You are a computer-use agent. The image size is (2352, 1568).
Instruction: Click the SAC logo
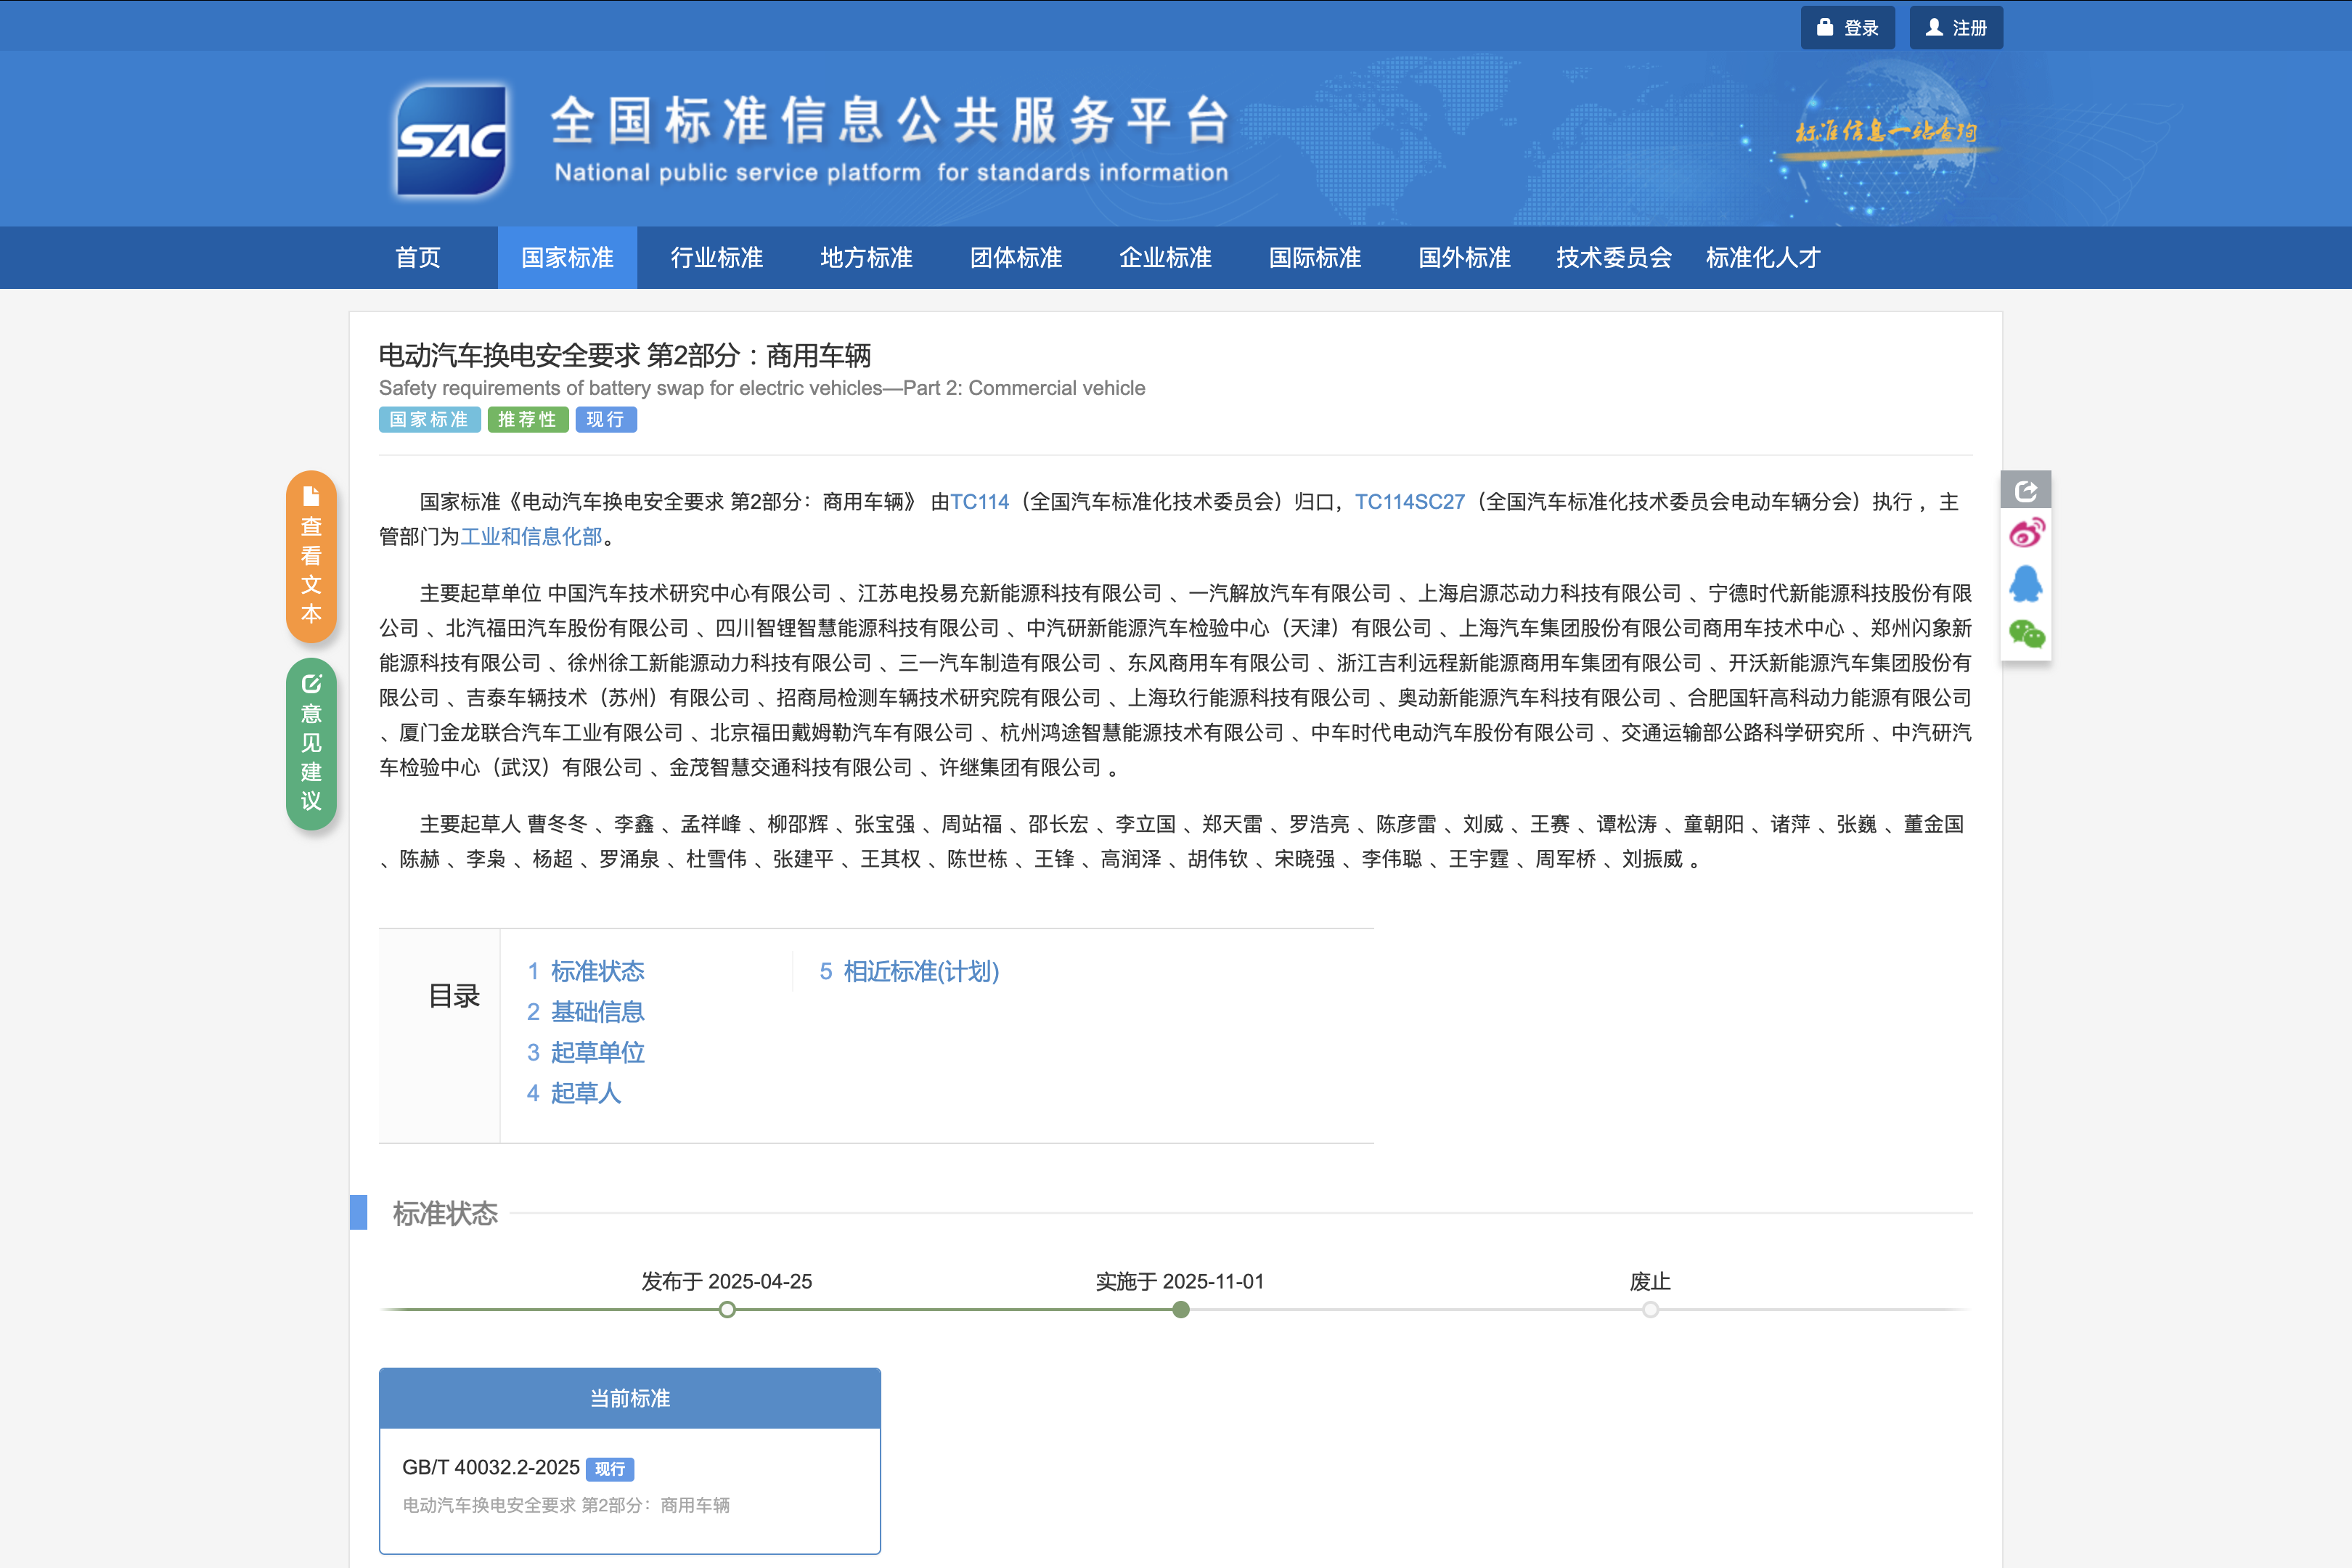coord(451,141)
